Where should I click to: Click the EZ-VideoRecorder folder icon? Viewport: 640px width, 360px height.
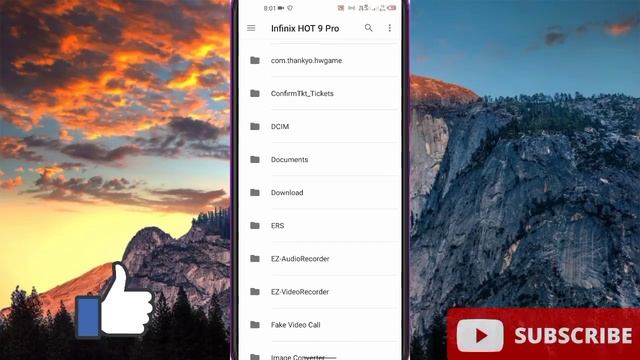255,292
